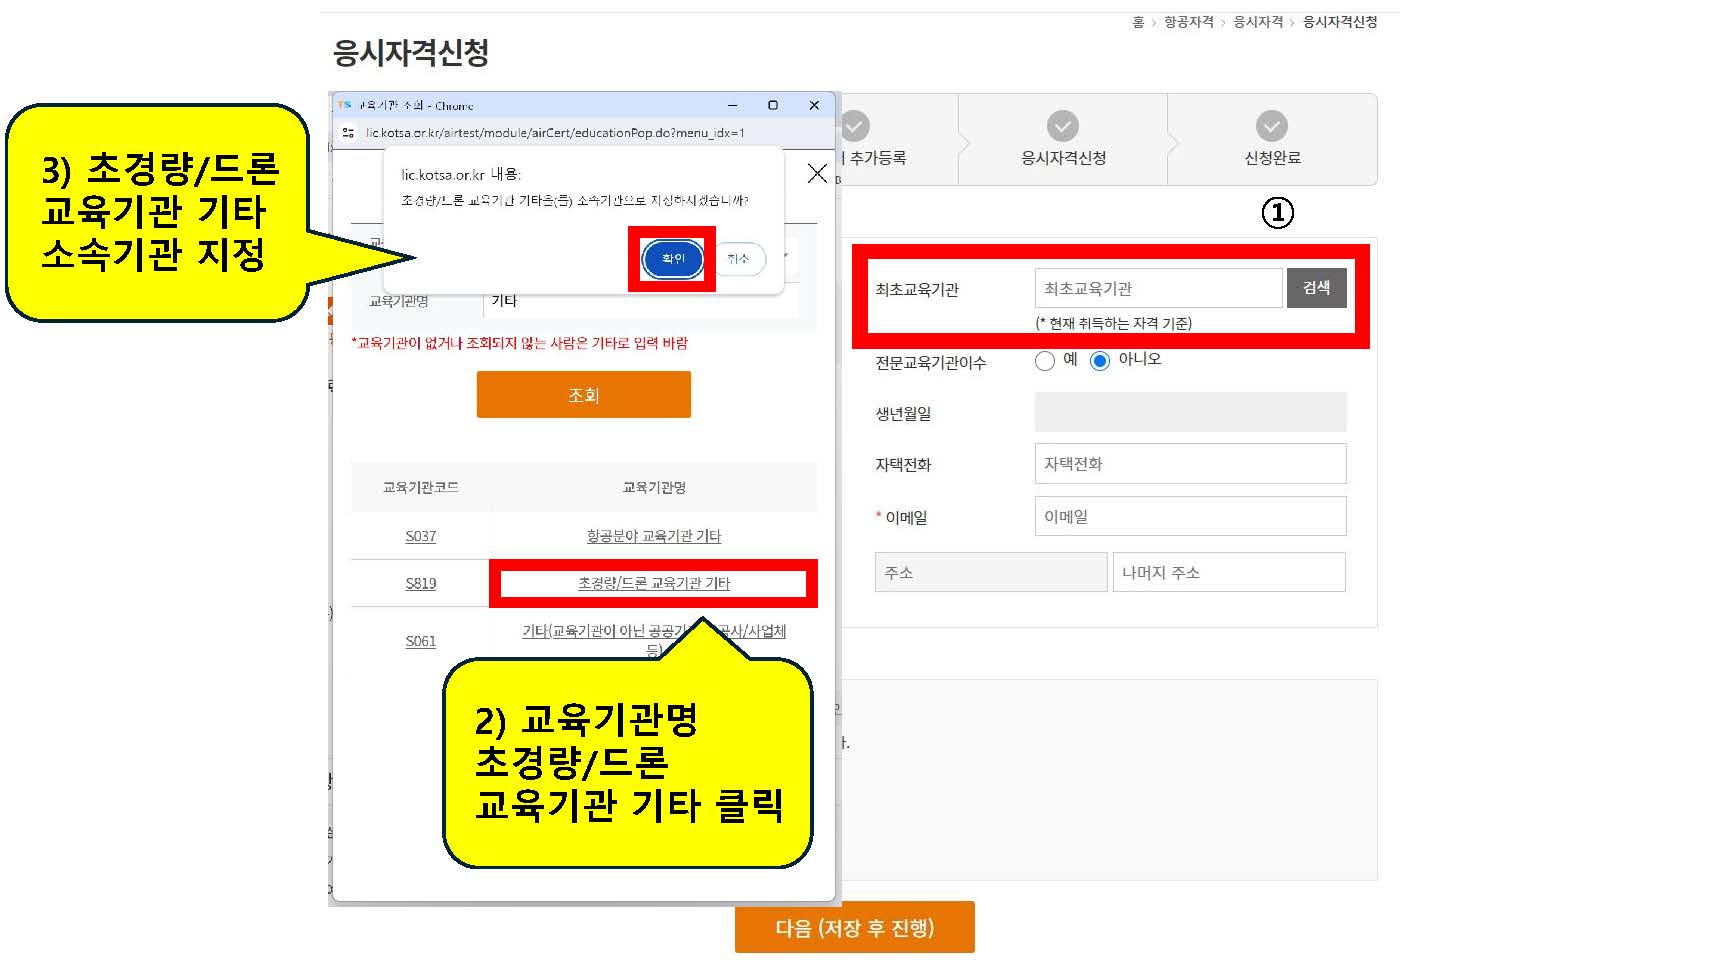This screenshot has height=968, width=1720.
Task: Click the 교육기관코드 column header
Action: coord(421,487)
